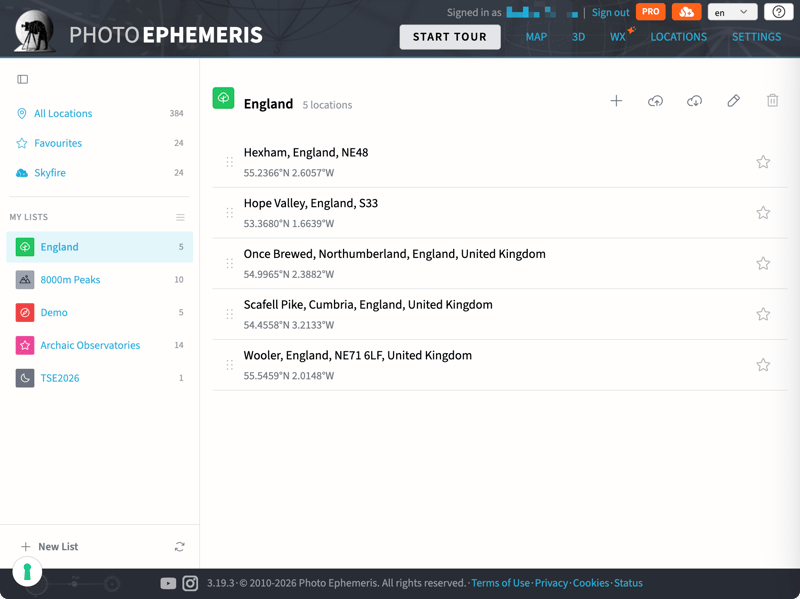The height and width of the screenshot is (599, 800).
Task: Click the START TOUR button
Action: [450, 37]
